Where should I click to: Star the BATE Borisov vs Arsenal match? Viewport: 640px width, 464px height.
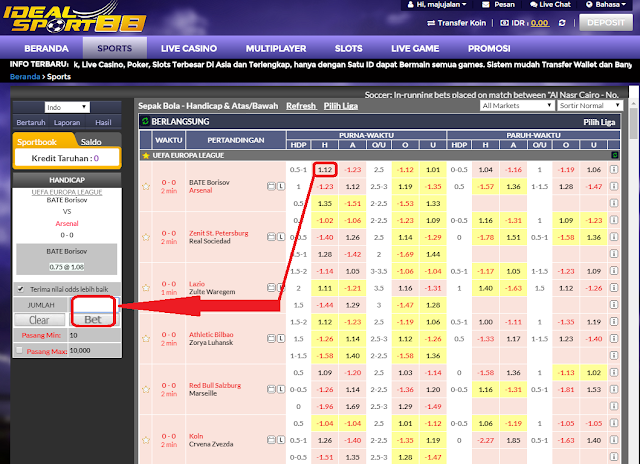tap(146, 186)
